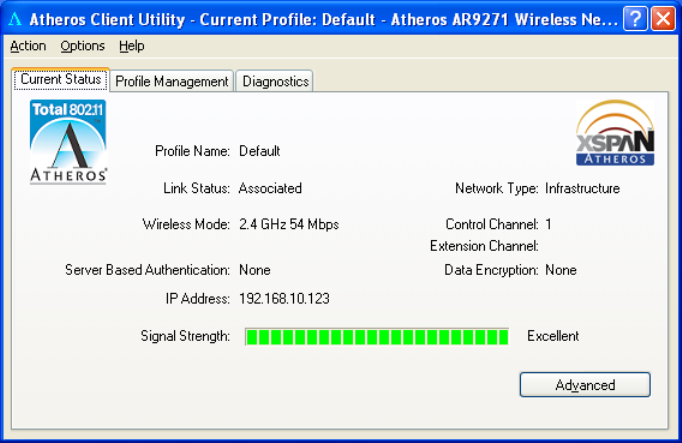Click the "IP Address:" label
The height and width of the screenshot is (443, 682).
(197, 299)
